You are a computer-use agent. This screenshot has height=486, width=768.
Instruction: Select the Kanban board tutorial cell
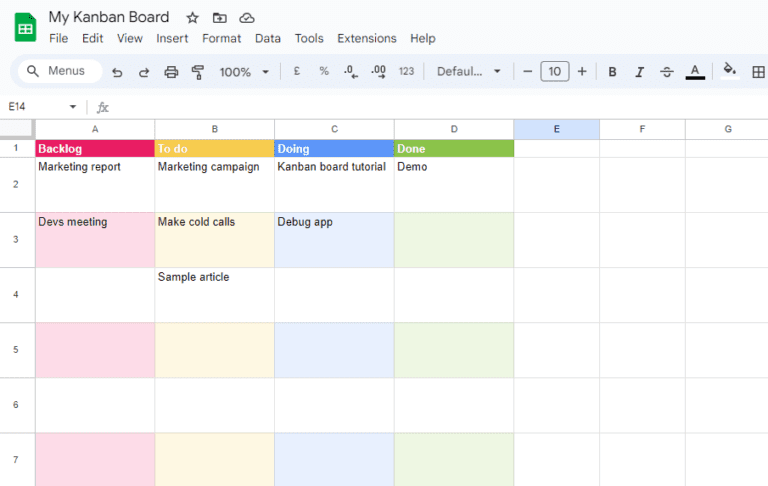point(334,185)
